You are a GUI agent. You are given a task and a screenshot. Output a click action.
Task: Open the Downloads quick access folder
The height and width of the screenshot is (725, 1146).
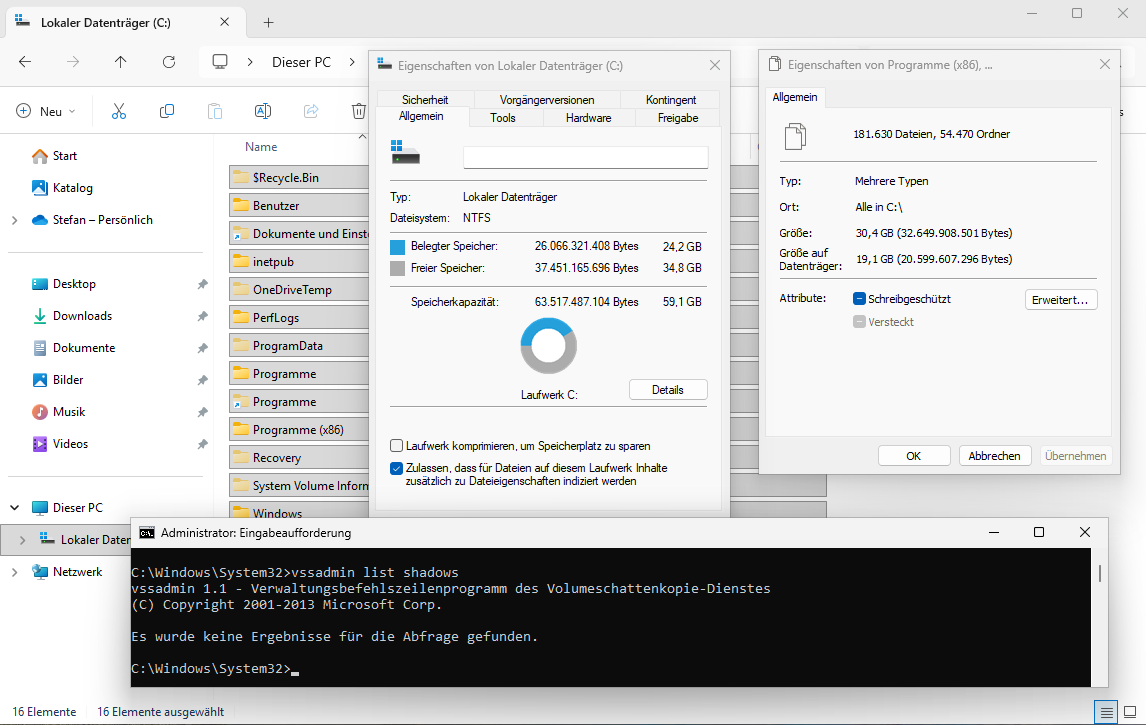point(82,316)
